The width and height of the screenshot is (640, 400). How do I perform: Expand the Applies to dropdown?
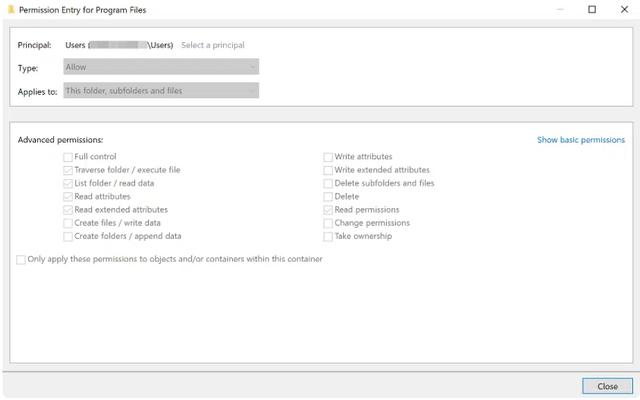coord(160,90)
